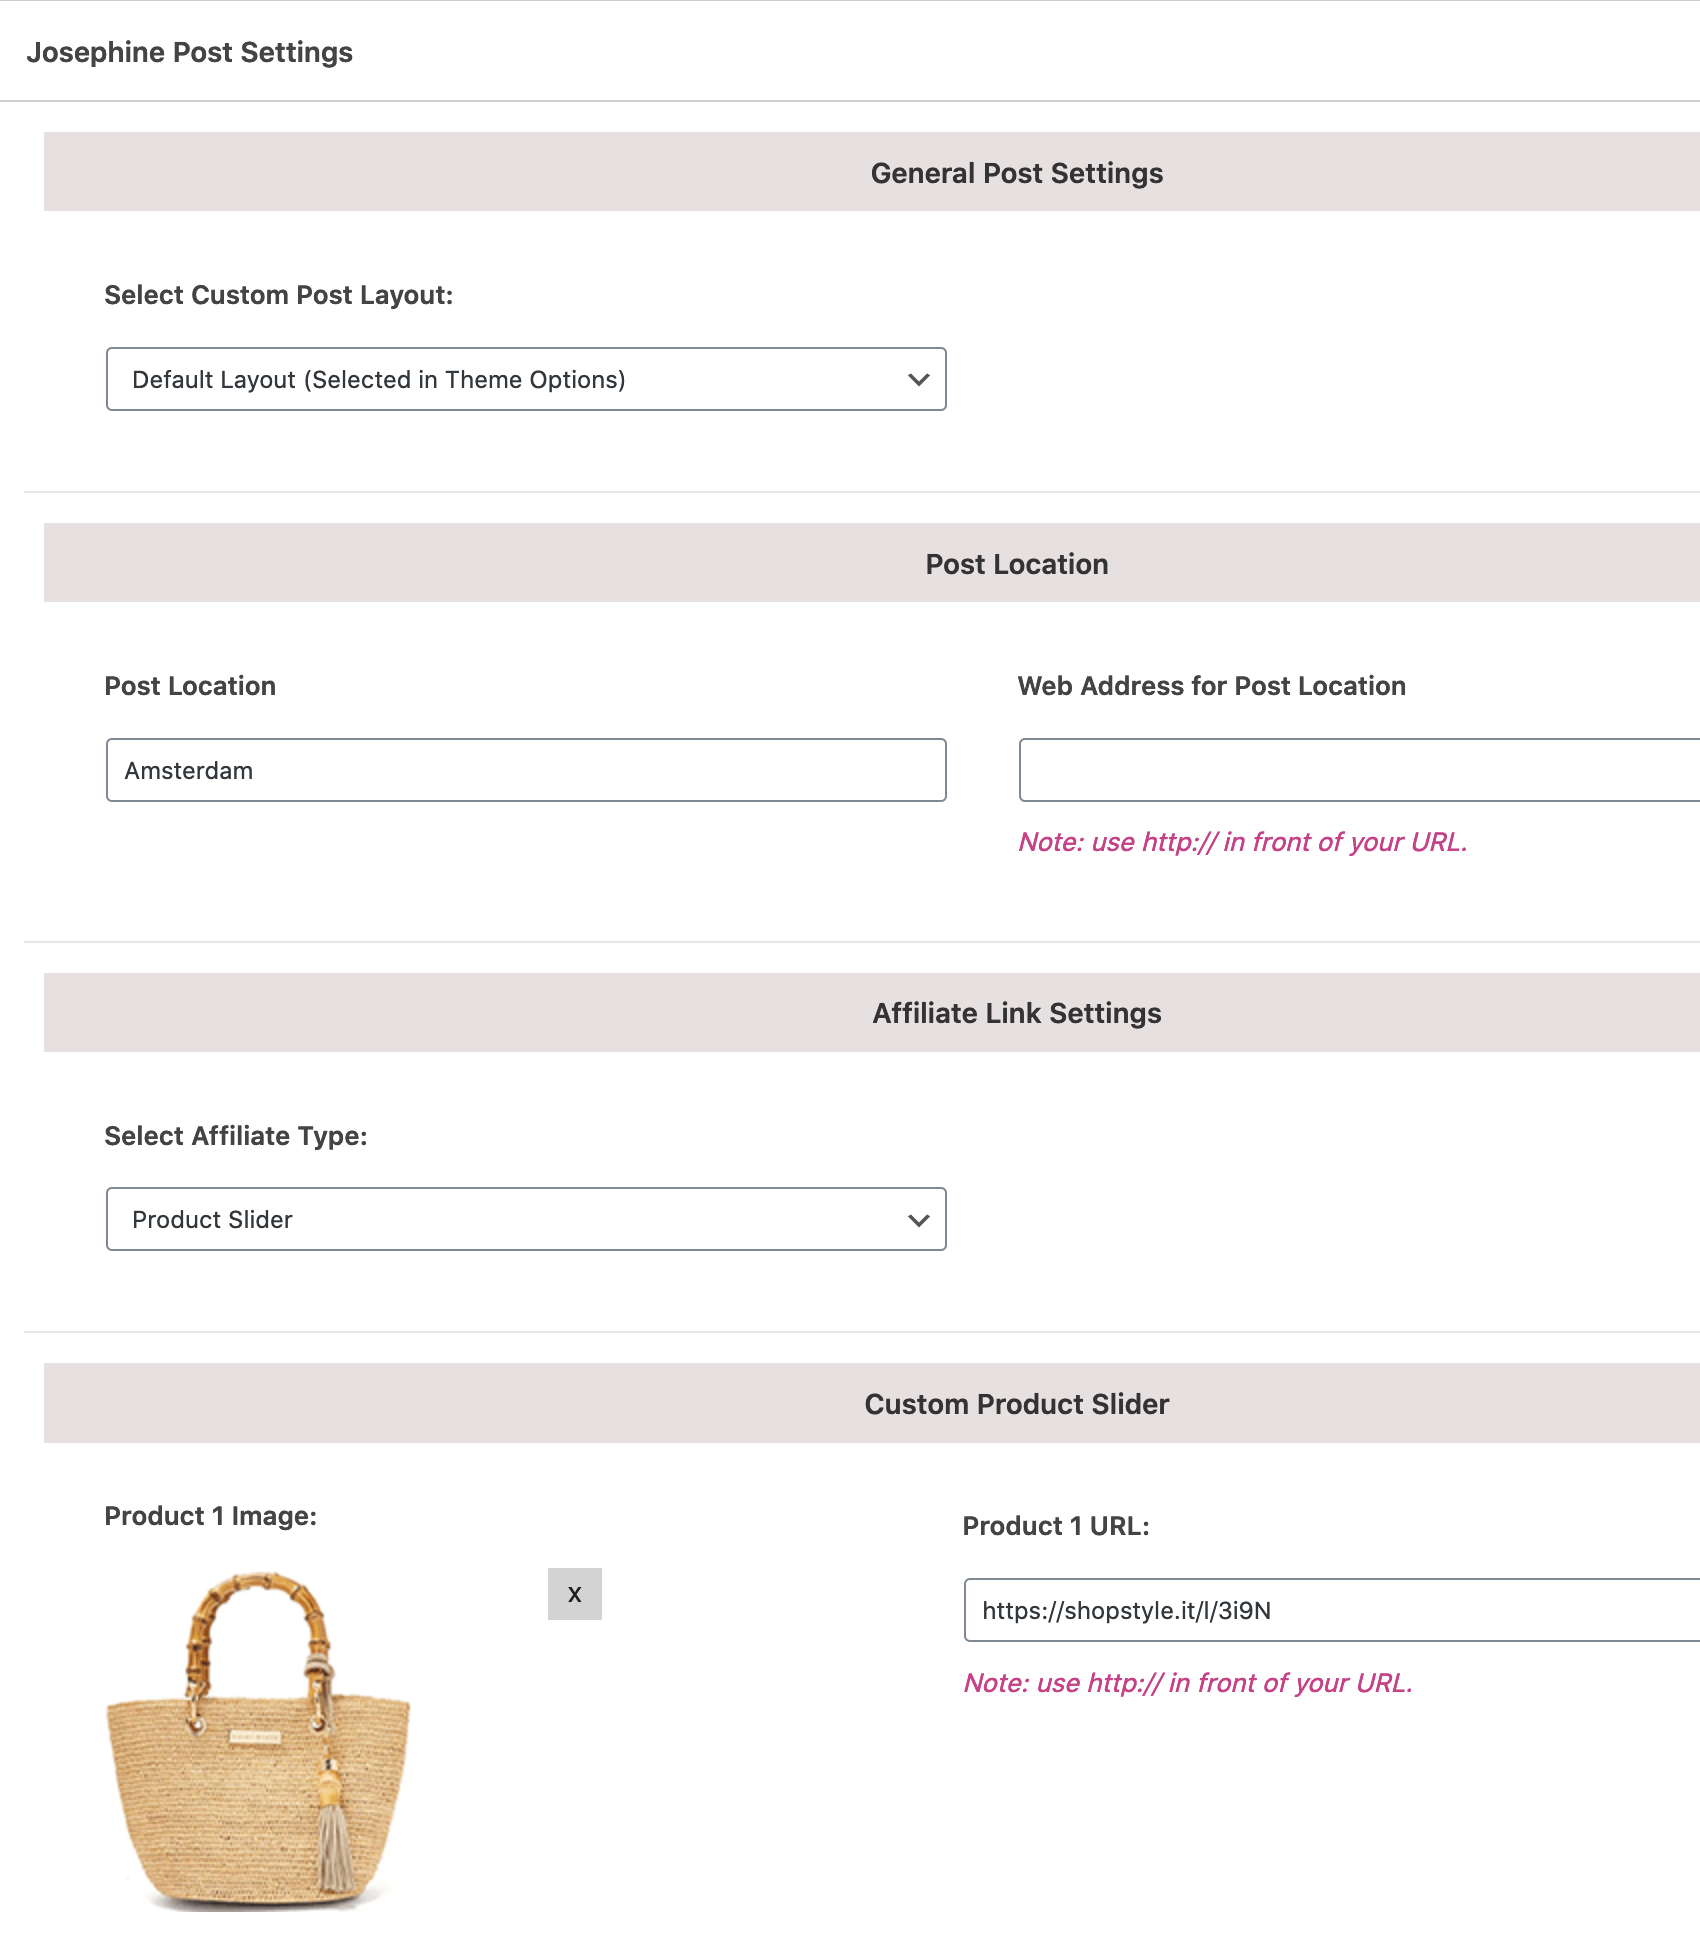Click the Post Location section header bar

(872, 563)
